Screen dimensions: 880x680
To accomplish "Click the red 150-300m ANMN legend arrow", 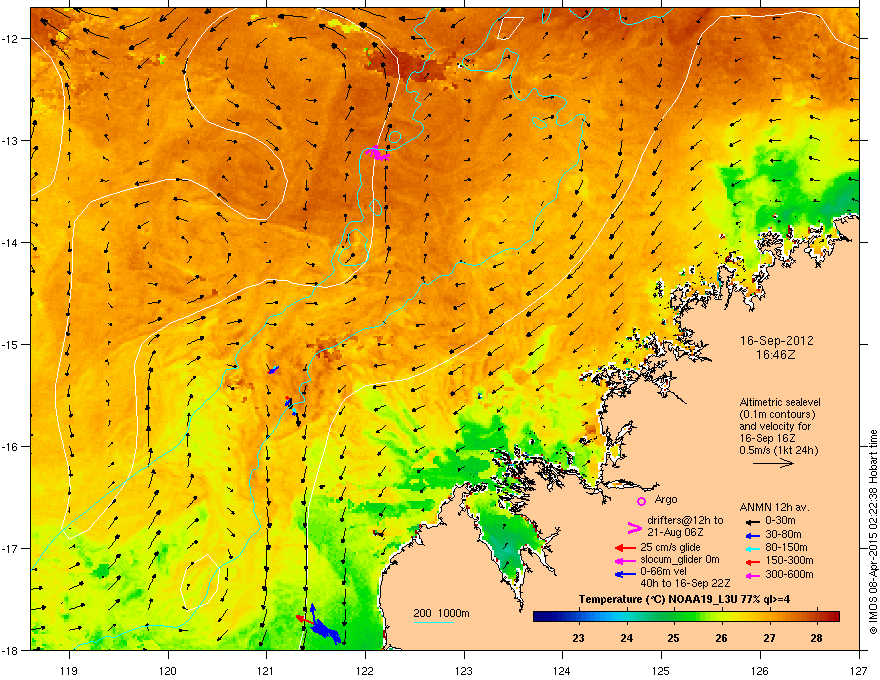I will (x=753, y=561).
